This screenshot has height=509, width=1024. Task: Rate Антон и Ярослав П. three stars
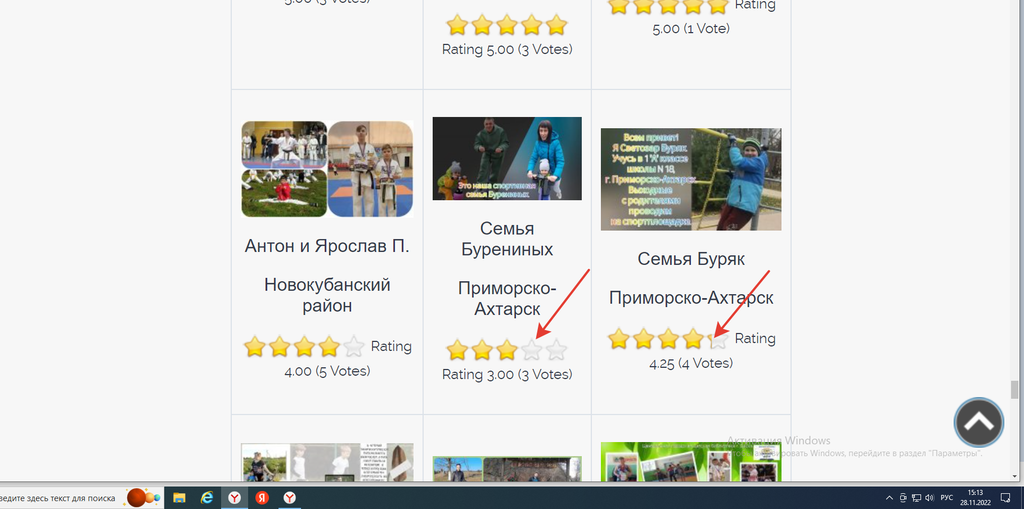(304, 346)
